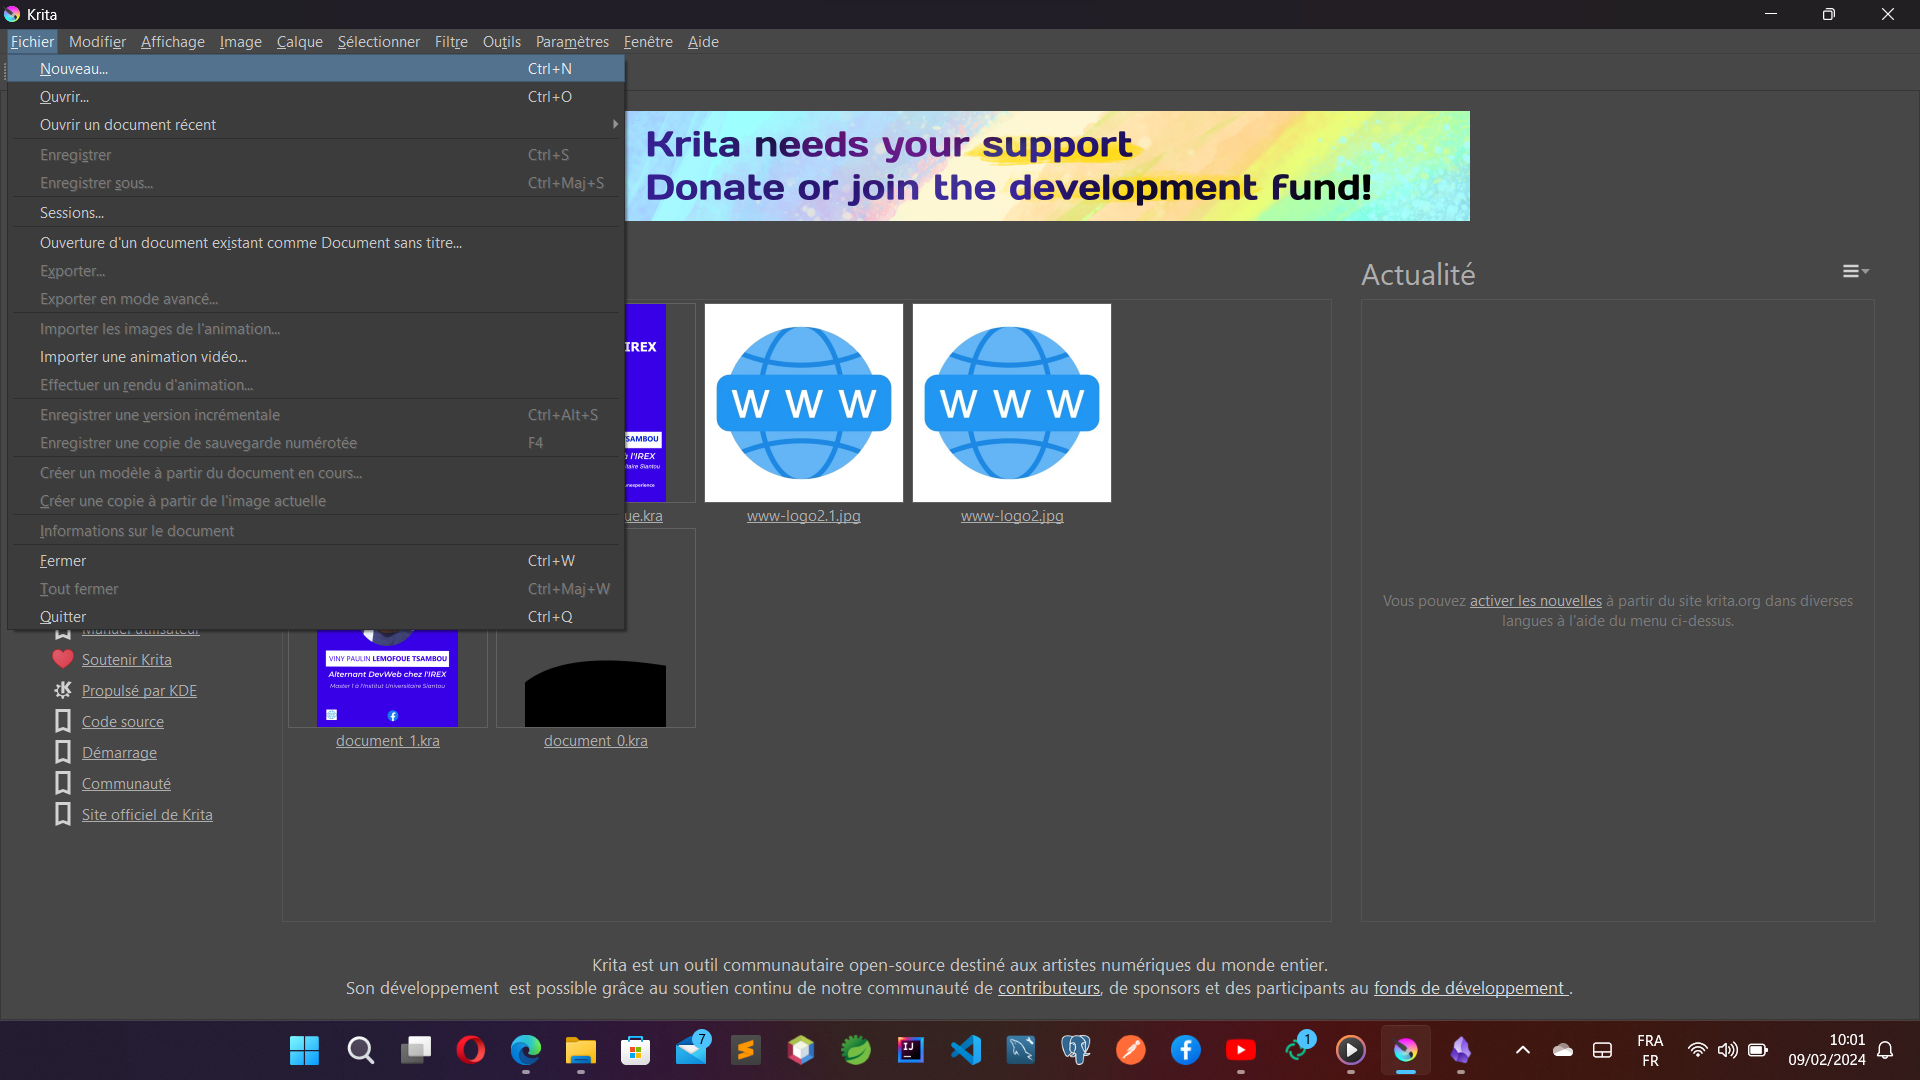Open the Image menu
Image resolution: width=1920 pixels, height=1080 pixels.
coord(240,42)
